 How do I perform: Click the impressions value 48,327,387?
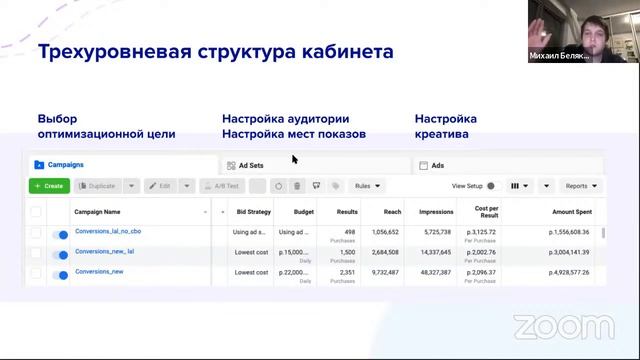click(436, 272)
